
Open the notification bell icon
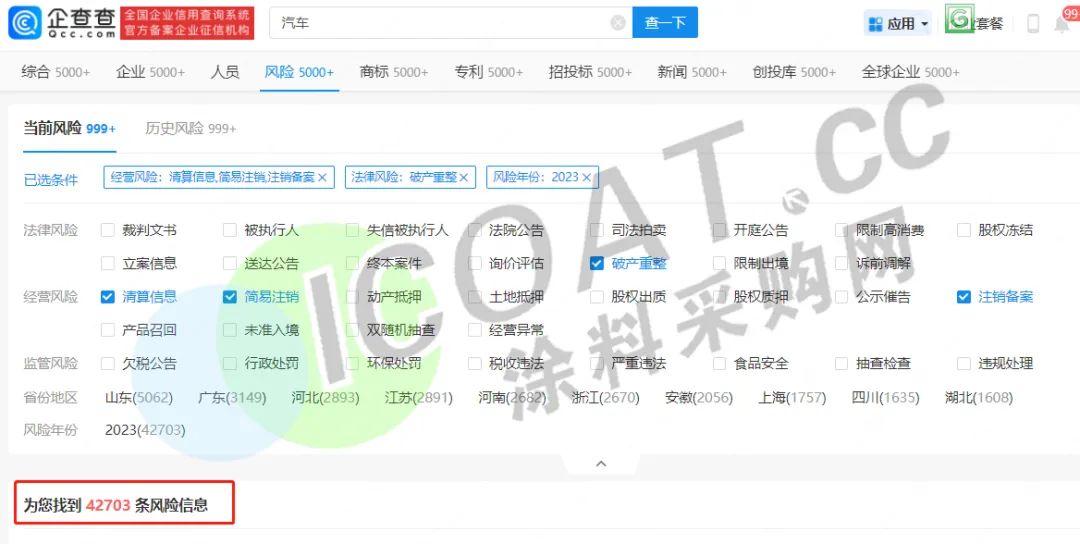coord(1061,23)
